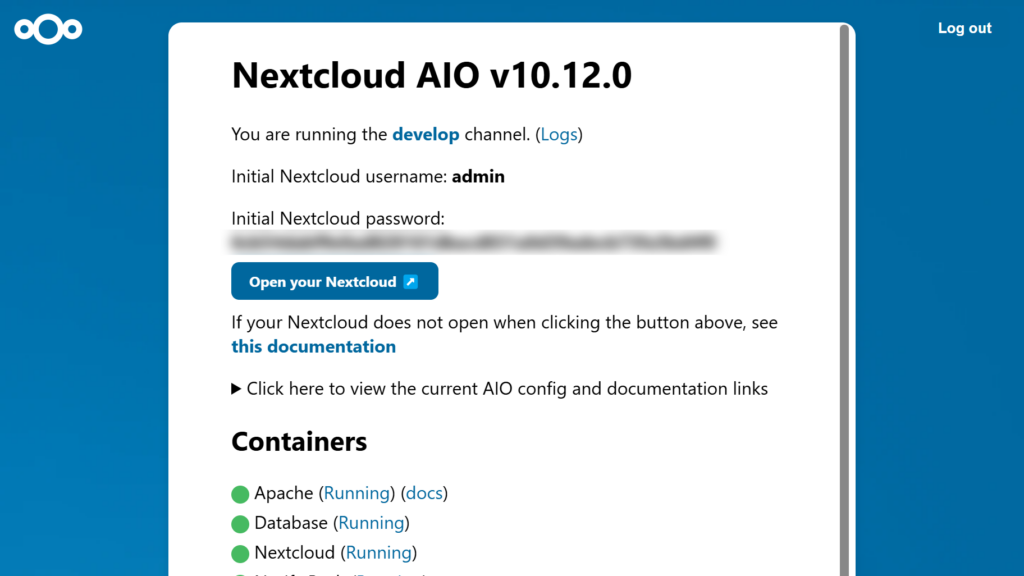Click Log out
The height and width of the screenshot is (576, 1024).
coord(963,28)
